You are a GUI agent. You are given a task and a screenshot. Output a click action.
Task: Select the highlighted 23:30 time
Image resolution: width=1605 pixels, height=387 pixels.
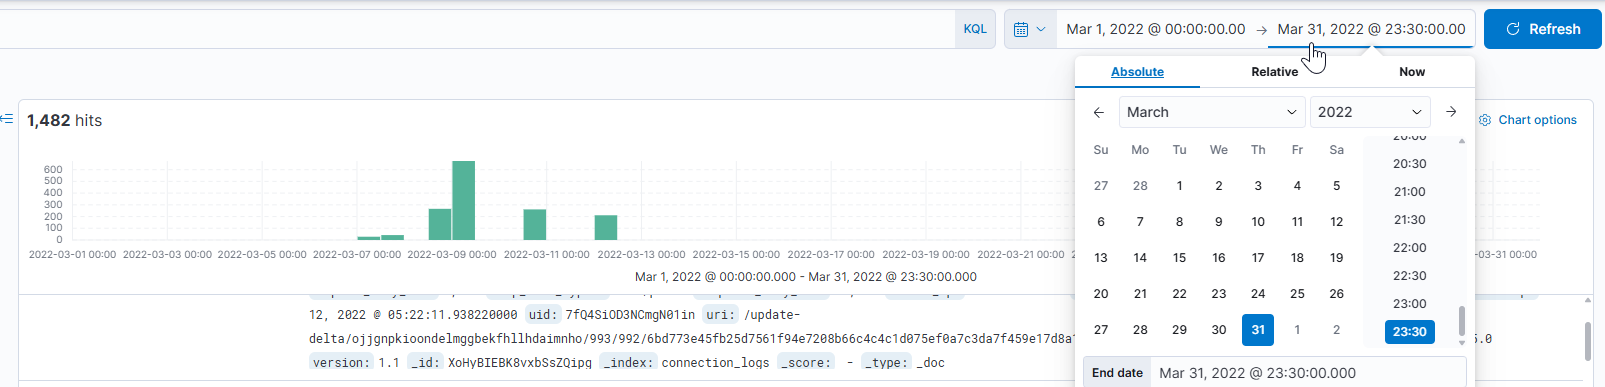[1409, 332]
